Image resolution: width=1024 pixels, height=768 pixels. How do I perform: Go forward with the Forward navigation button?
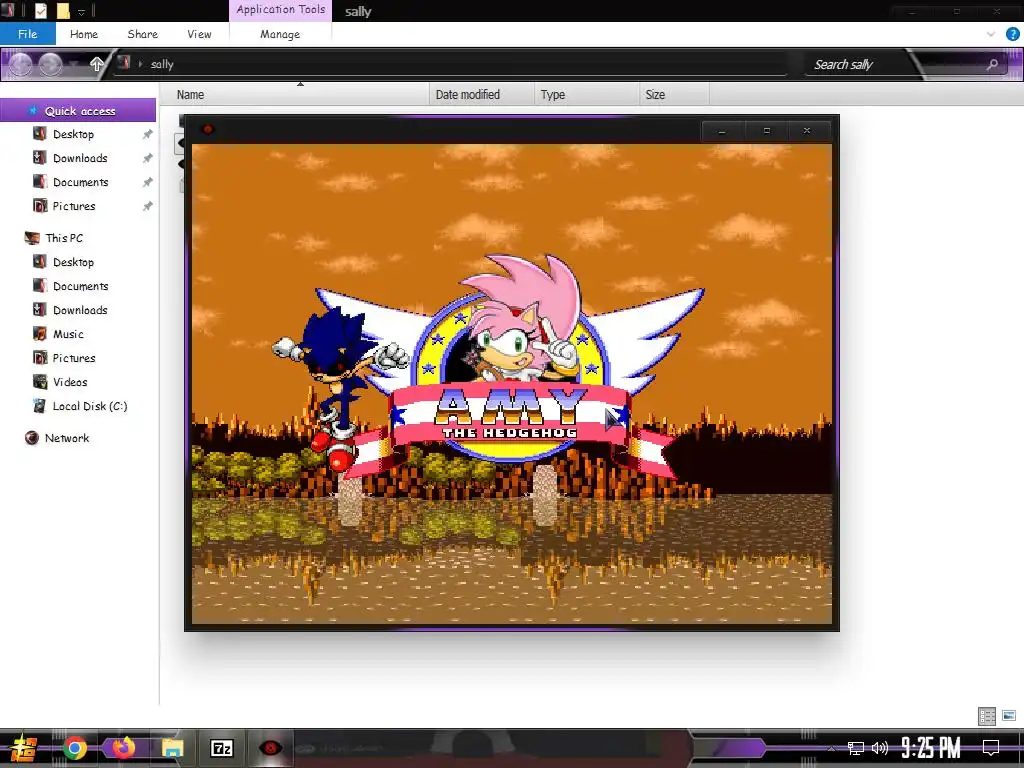coord(51,64)
